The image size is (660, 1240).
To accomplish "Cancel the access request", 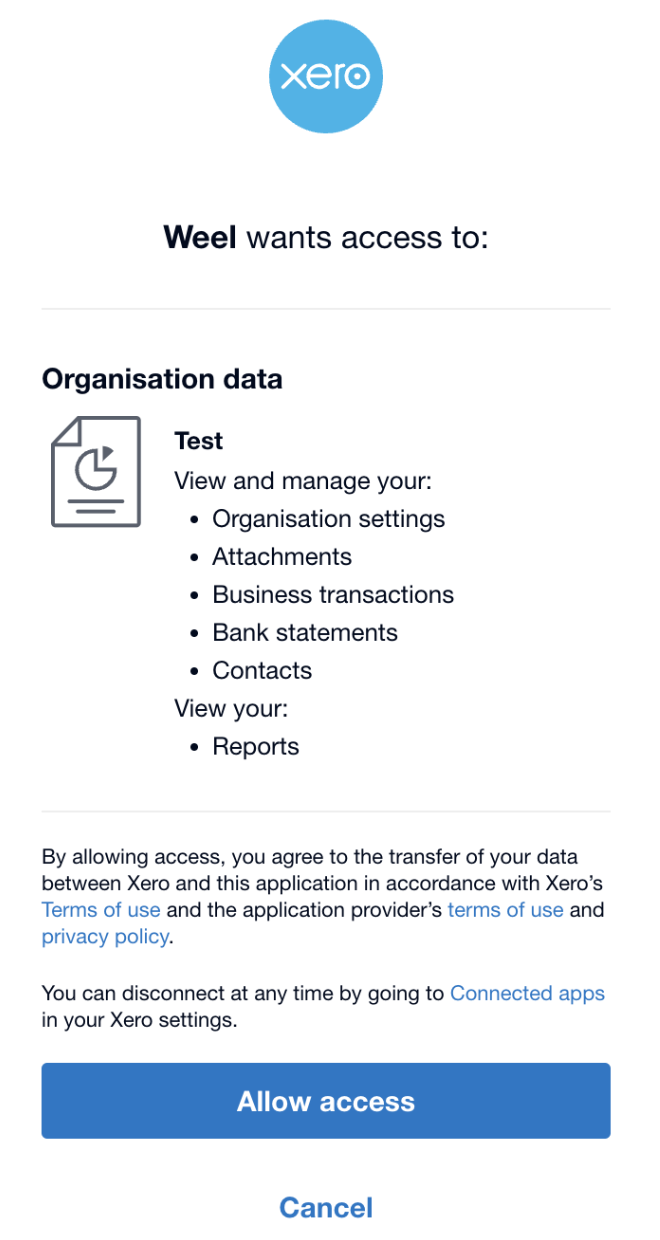I will click(326, 1208).
